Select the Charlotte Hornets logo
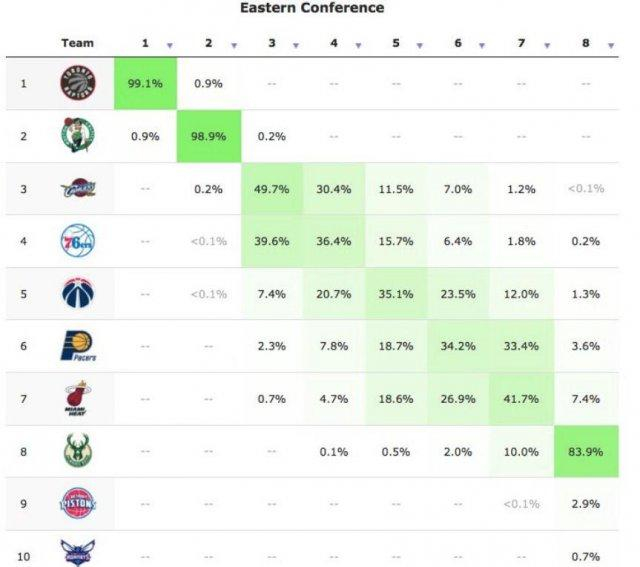This screenshot has width=640, height=567. [77, 553]
